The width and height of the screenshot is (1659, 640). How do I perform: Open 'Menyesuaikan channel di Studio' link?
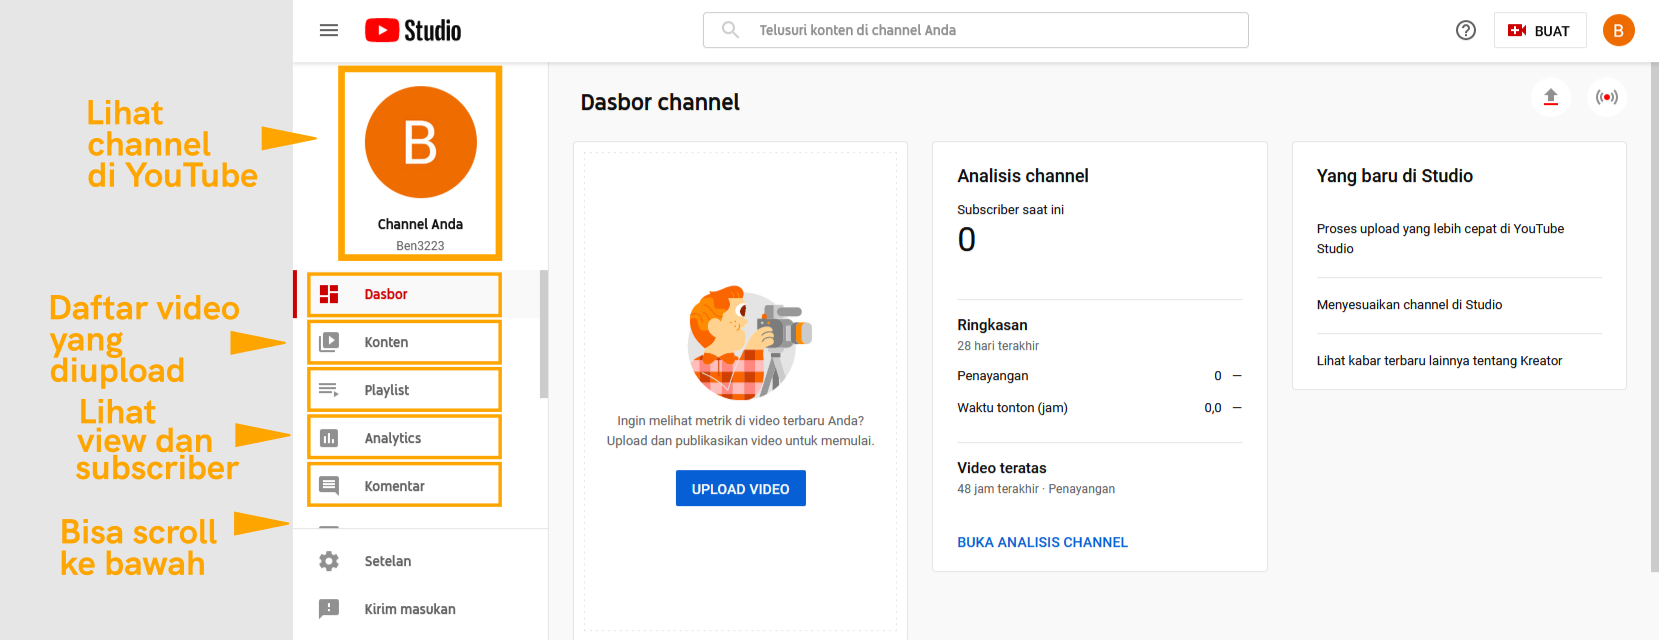[1409, 305]
